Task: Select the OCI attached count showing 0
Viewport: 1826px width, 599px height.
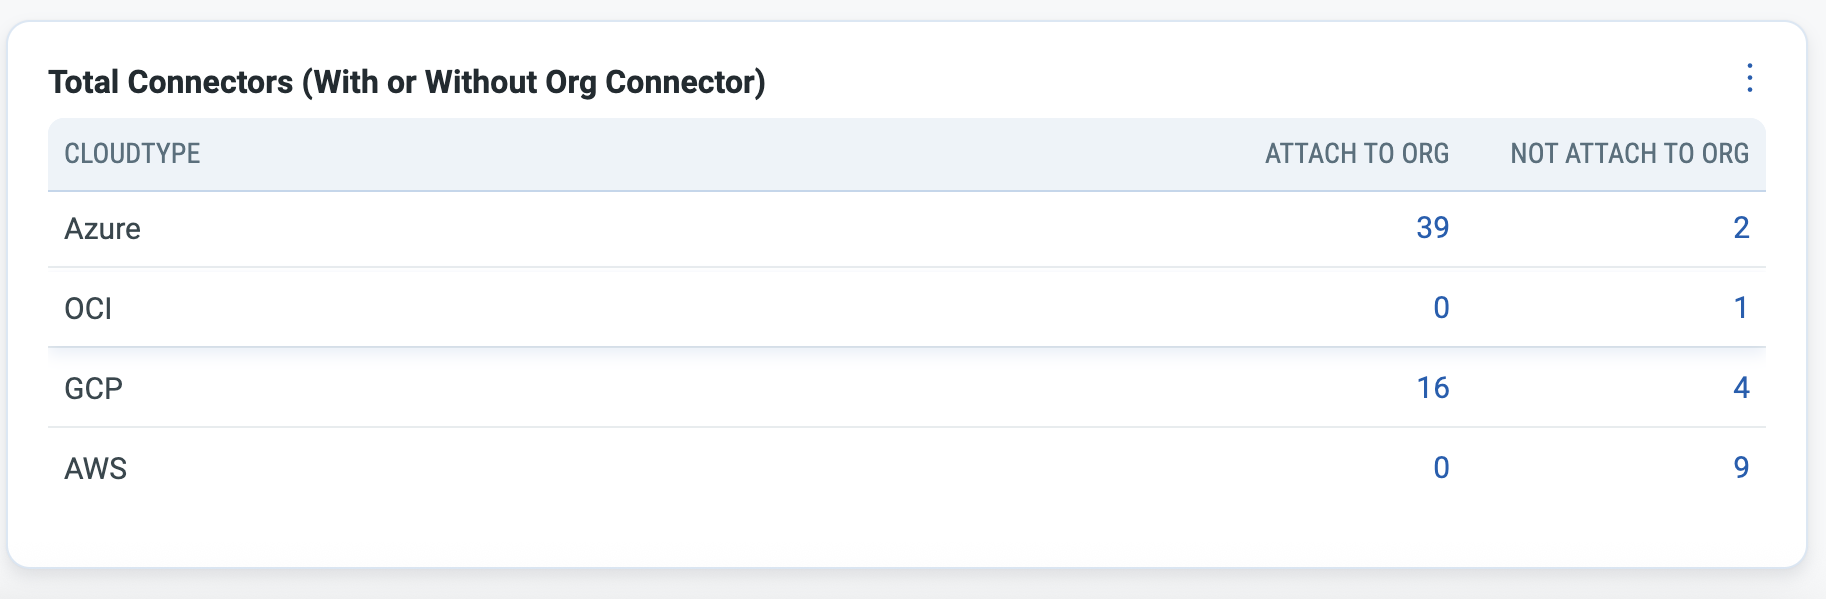Action: [x=1442, y=309]
